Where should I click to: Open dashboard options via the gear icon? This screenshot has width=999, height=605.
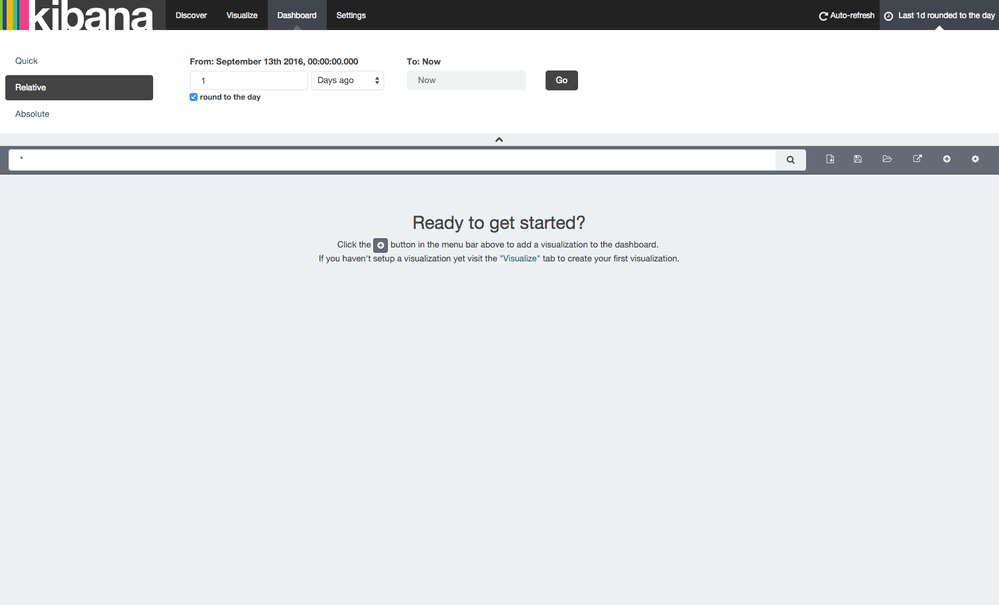click(x=975, y=158)
